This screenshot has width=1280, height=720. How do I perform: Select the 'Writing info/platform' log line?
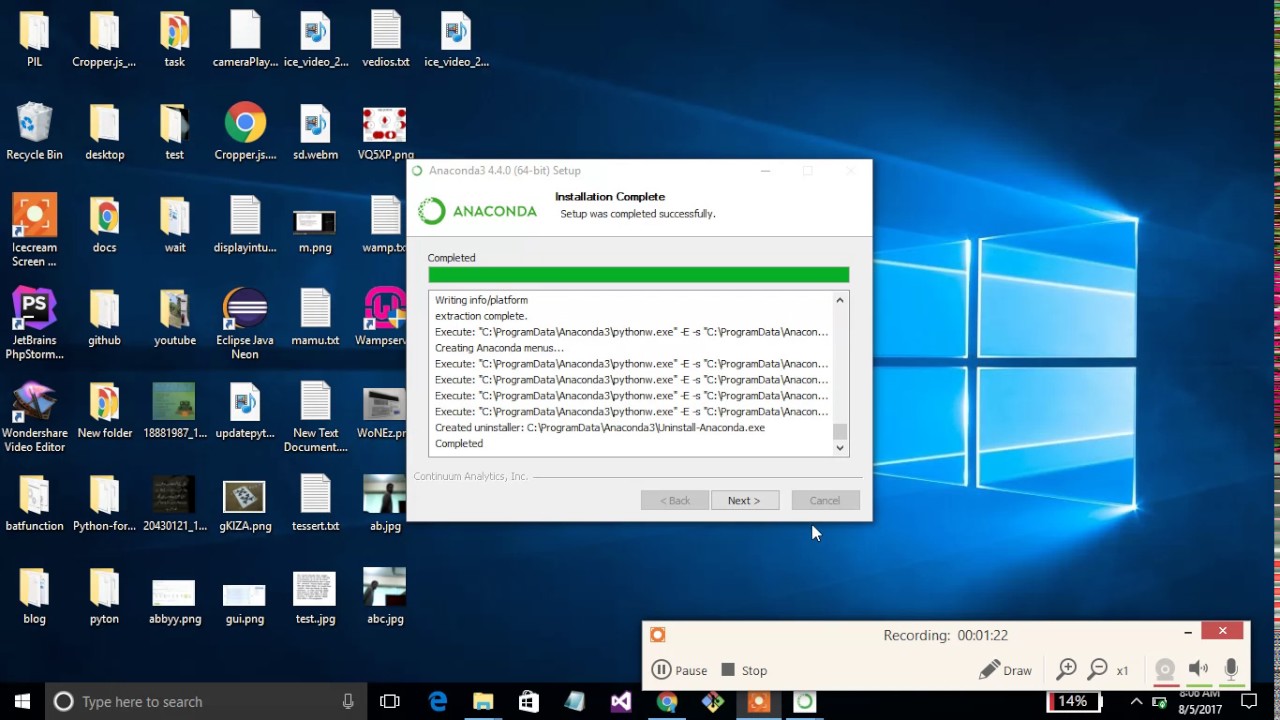481,300
